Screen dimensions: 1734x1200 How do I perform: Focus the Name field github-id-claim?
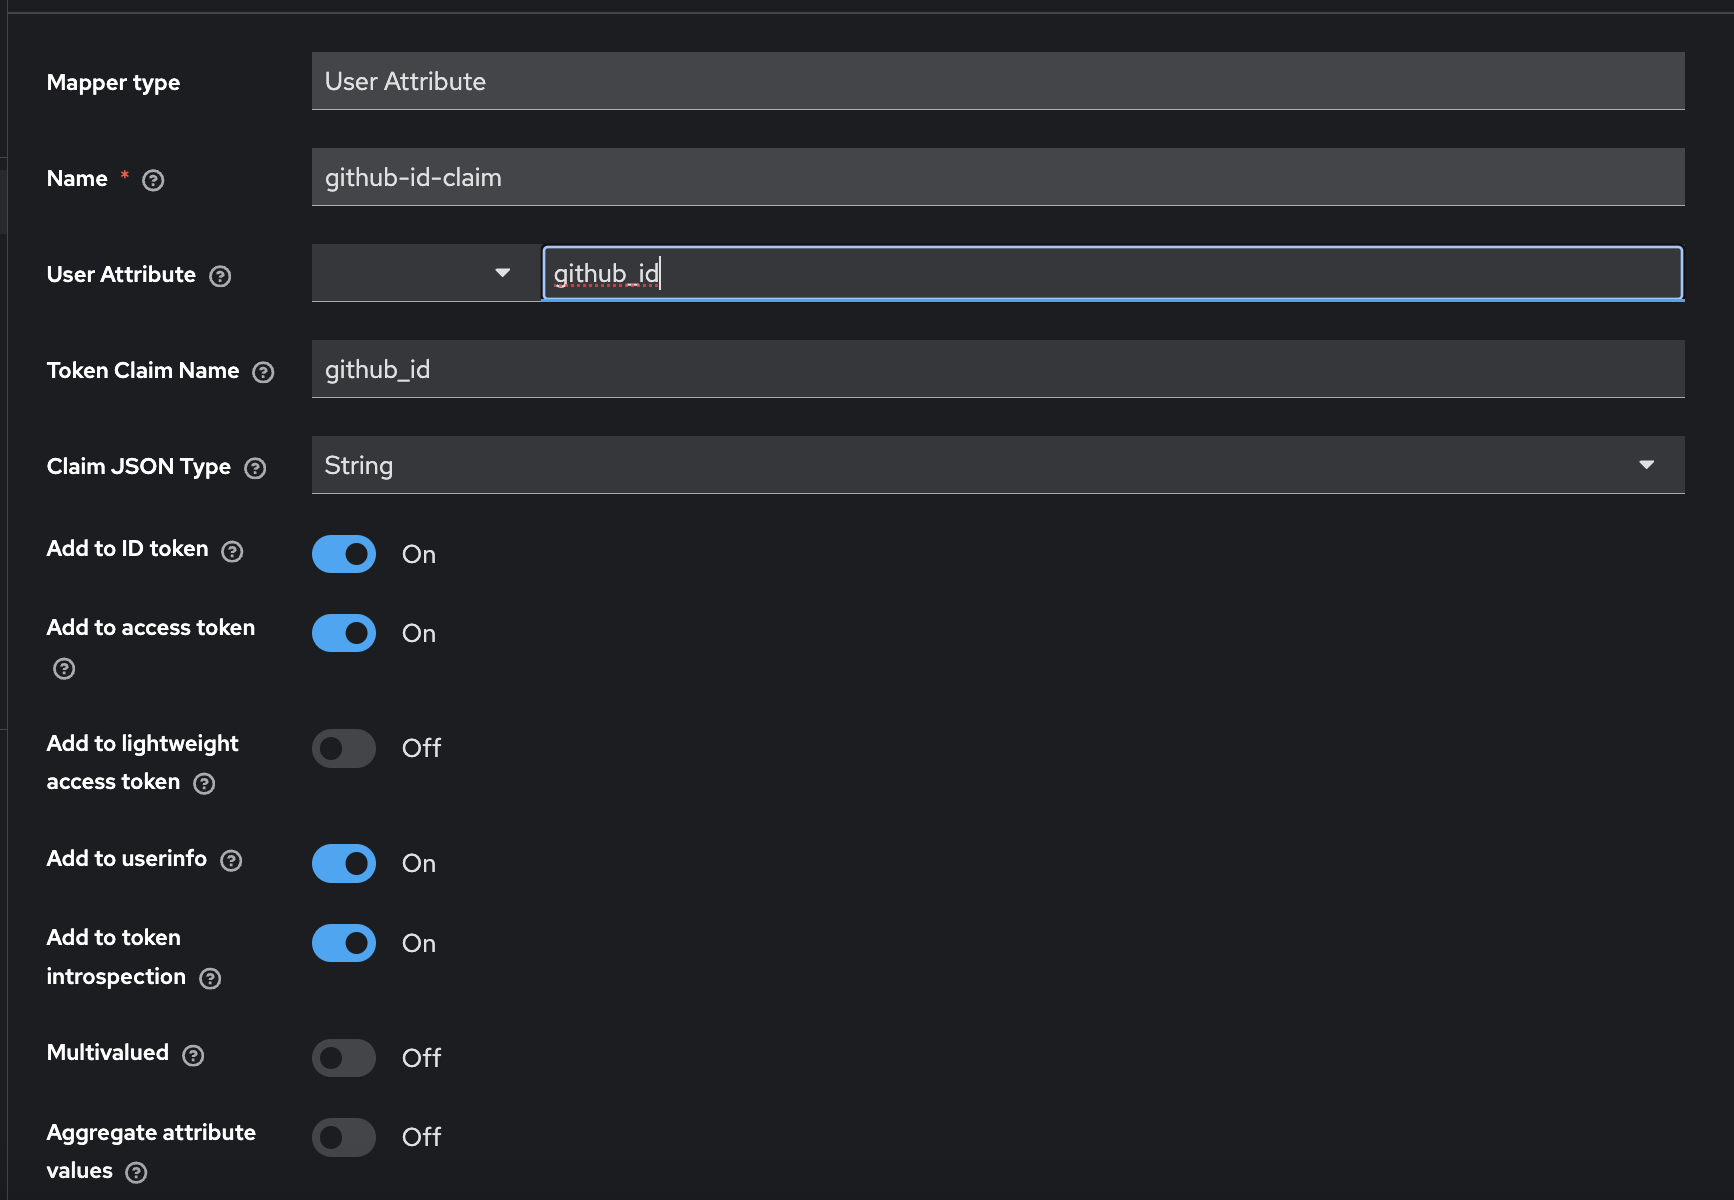coord(998,177)
